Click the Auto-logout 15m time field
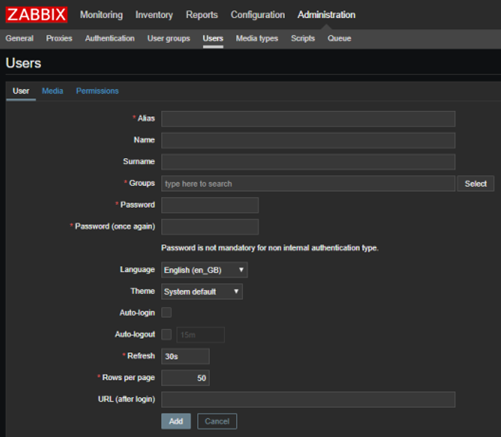 pyautogui.click(x=200, y=335)
